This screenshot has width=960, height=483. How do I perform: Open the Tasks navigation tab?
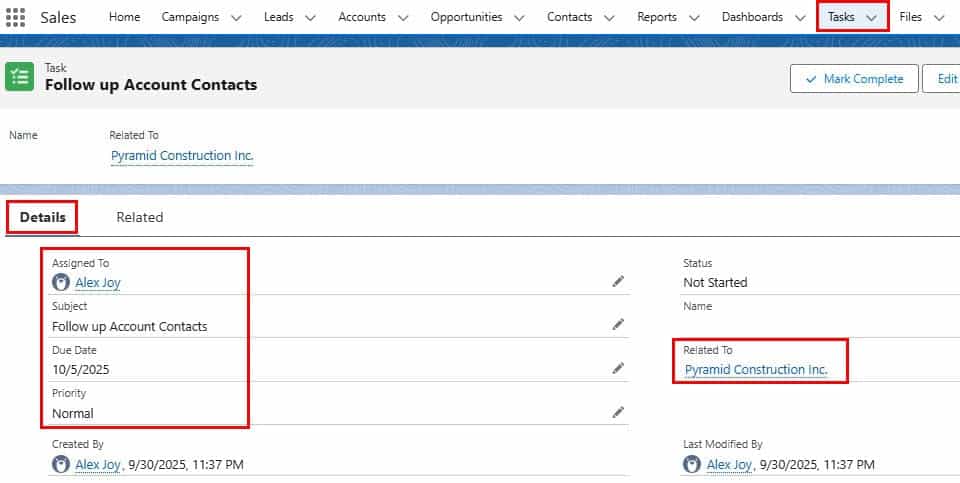(841, 17)
